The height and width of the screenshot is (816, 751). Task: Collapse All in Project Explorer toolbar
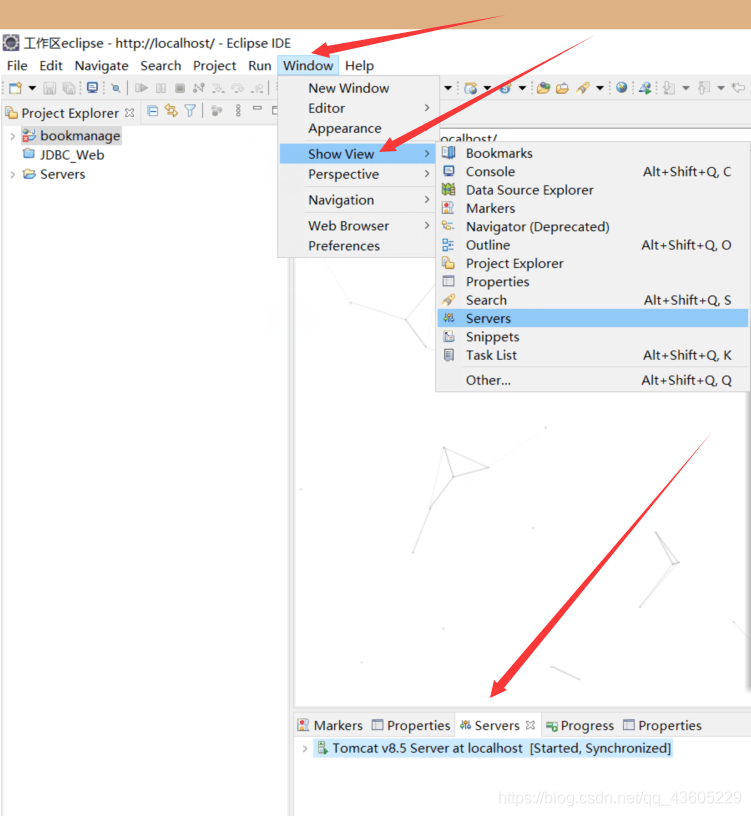click(x=152, y=110)
